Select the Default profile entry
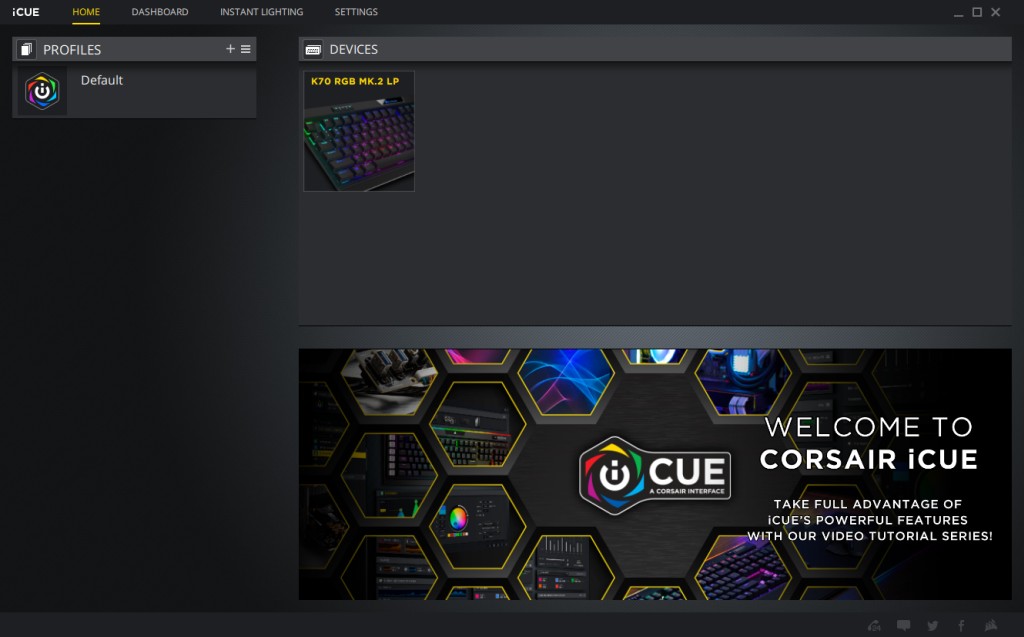Viewport: 1024px width, 637px height. click(134, 91)
